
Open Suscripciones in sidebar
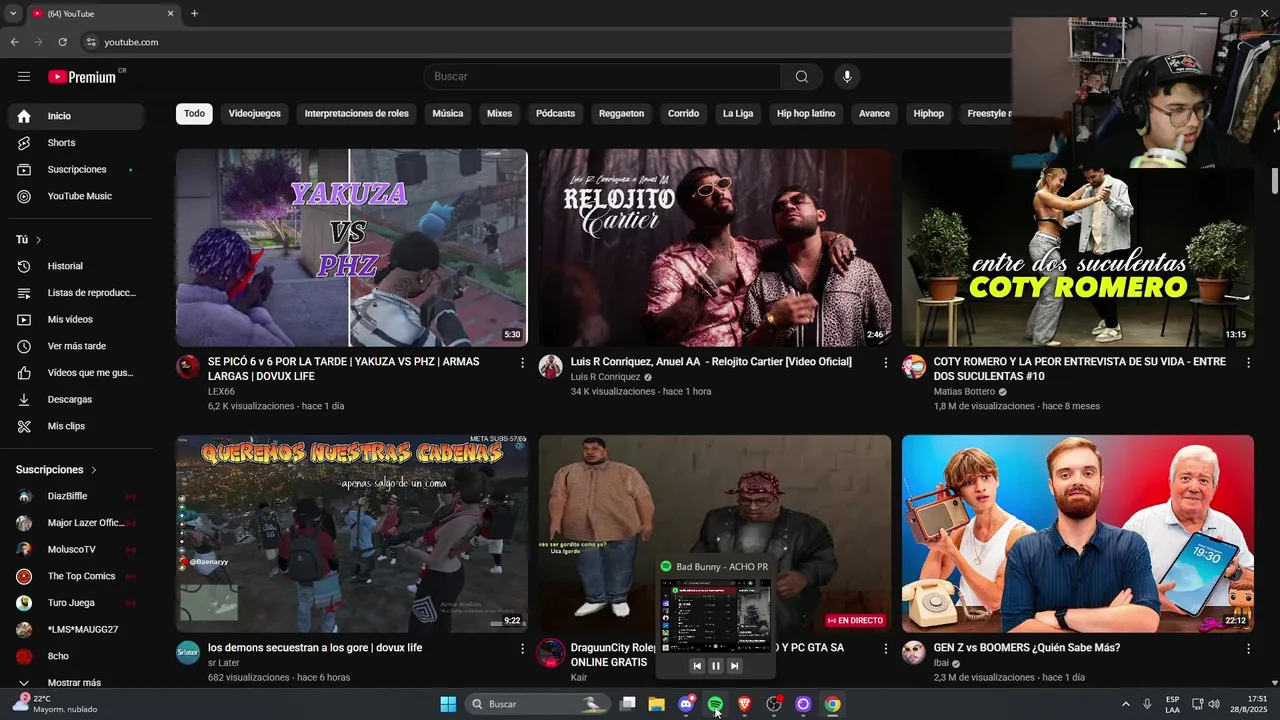(x=75, y=169)
